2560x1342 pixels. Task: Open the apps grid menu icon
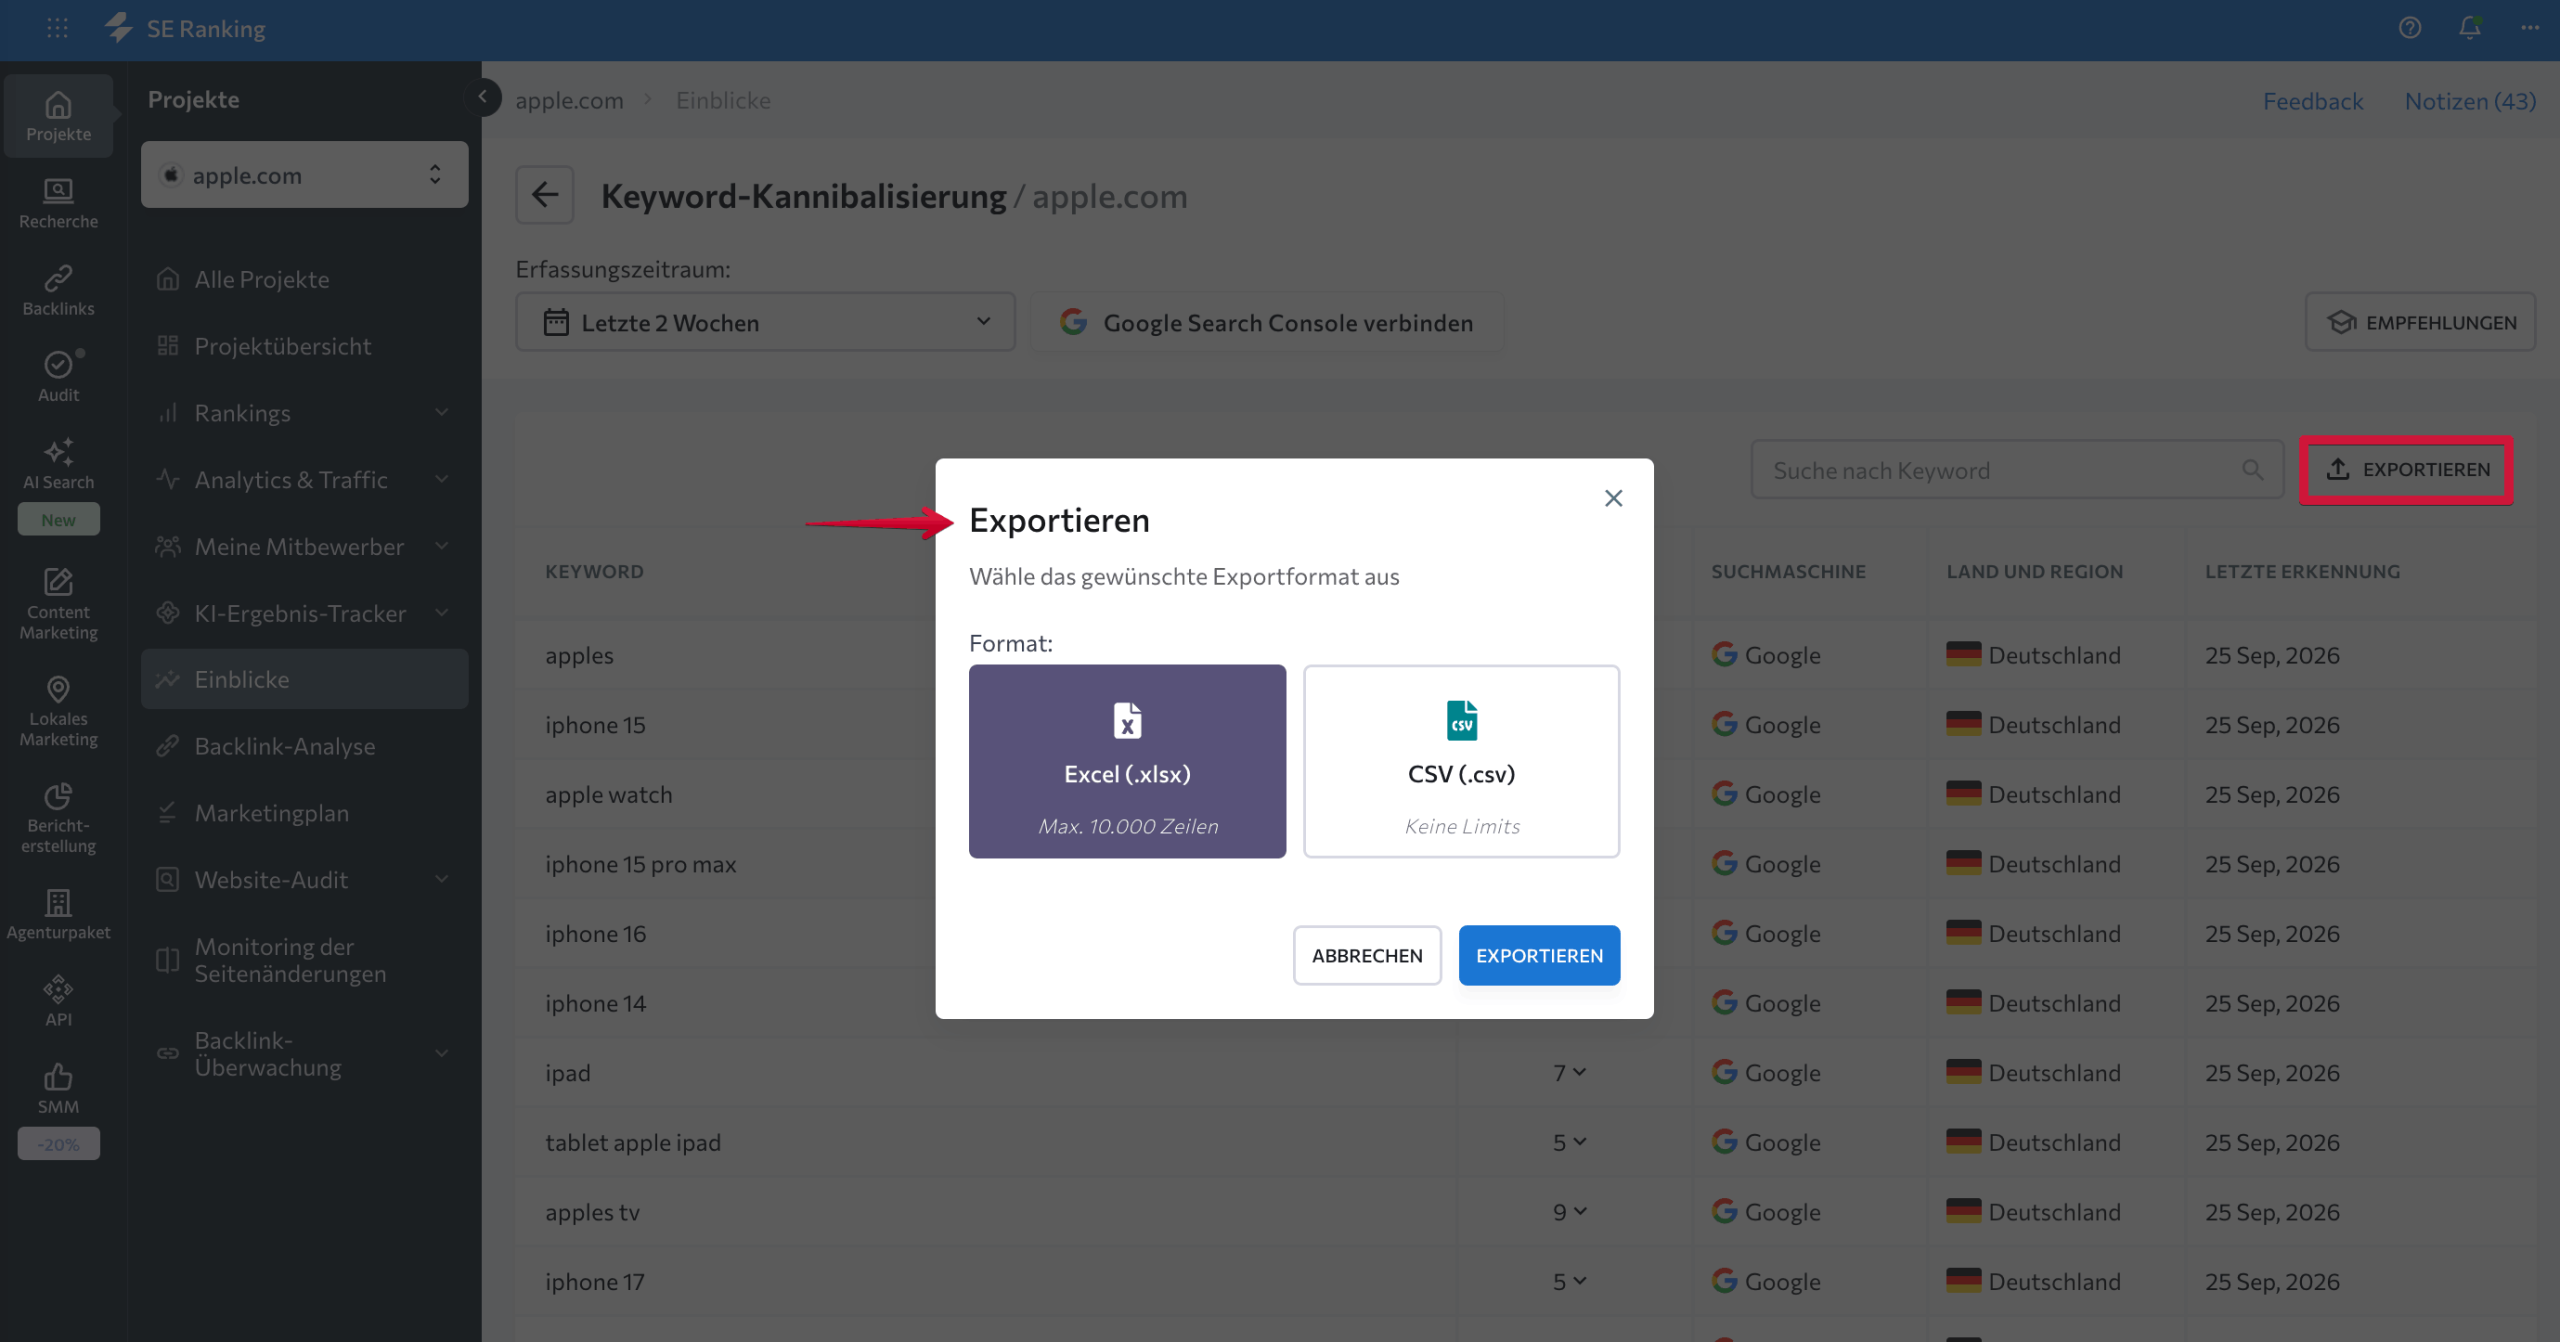coord(58,28)
